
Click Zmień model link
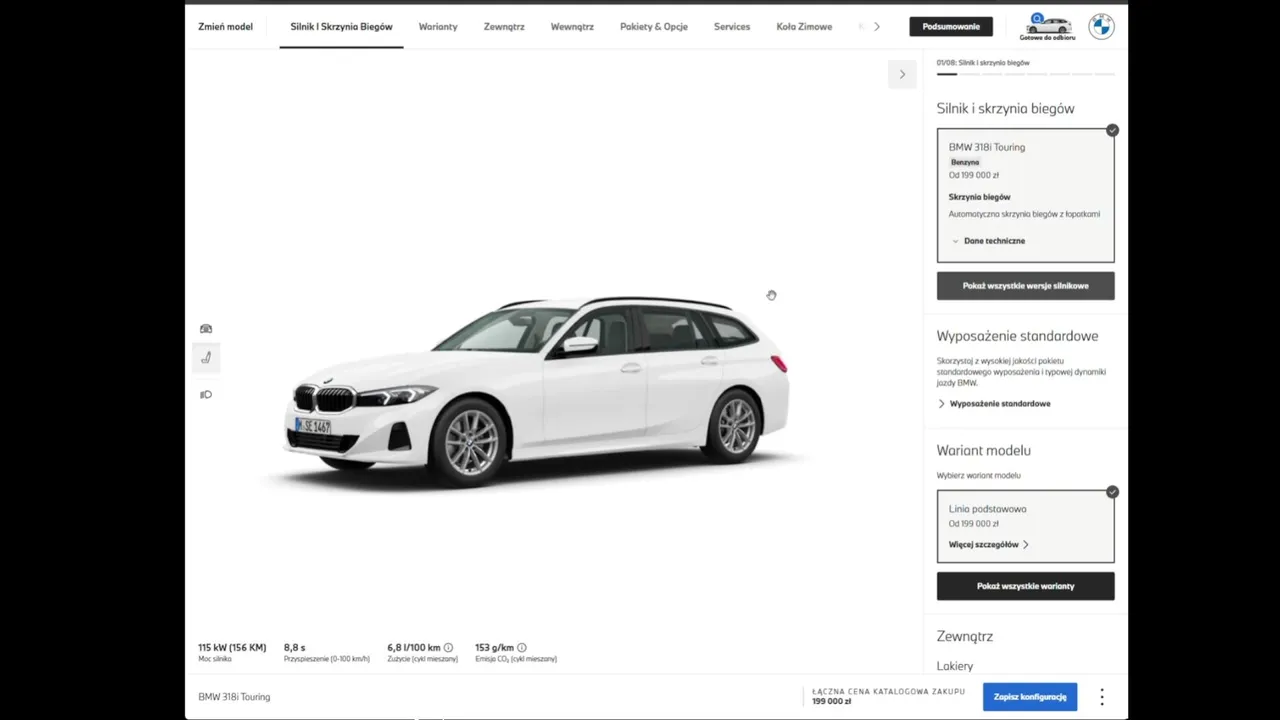pyautogui.click(x=225, y=27)
